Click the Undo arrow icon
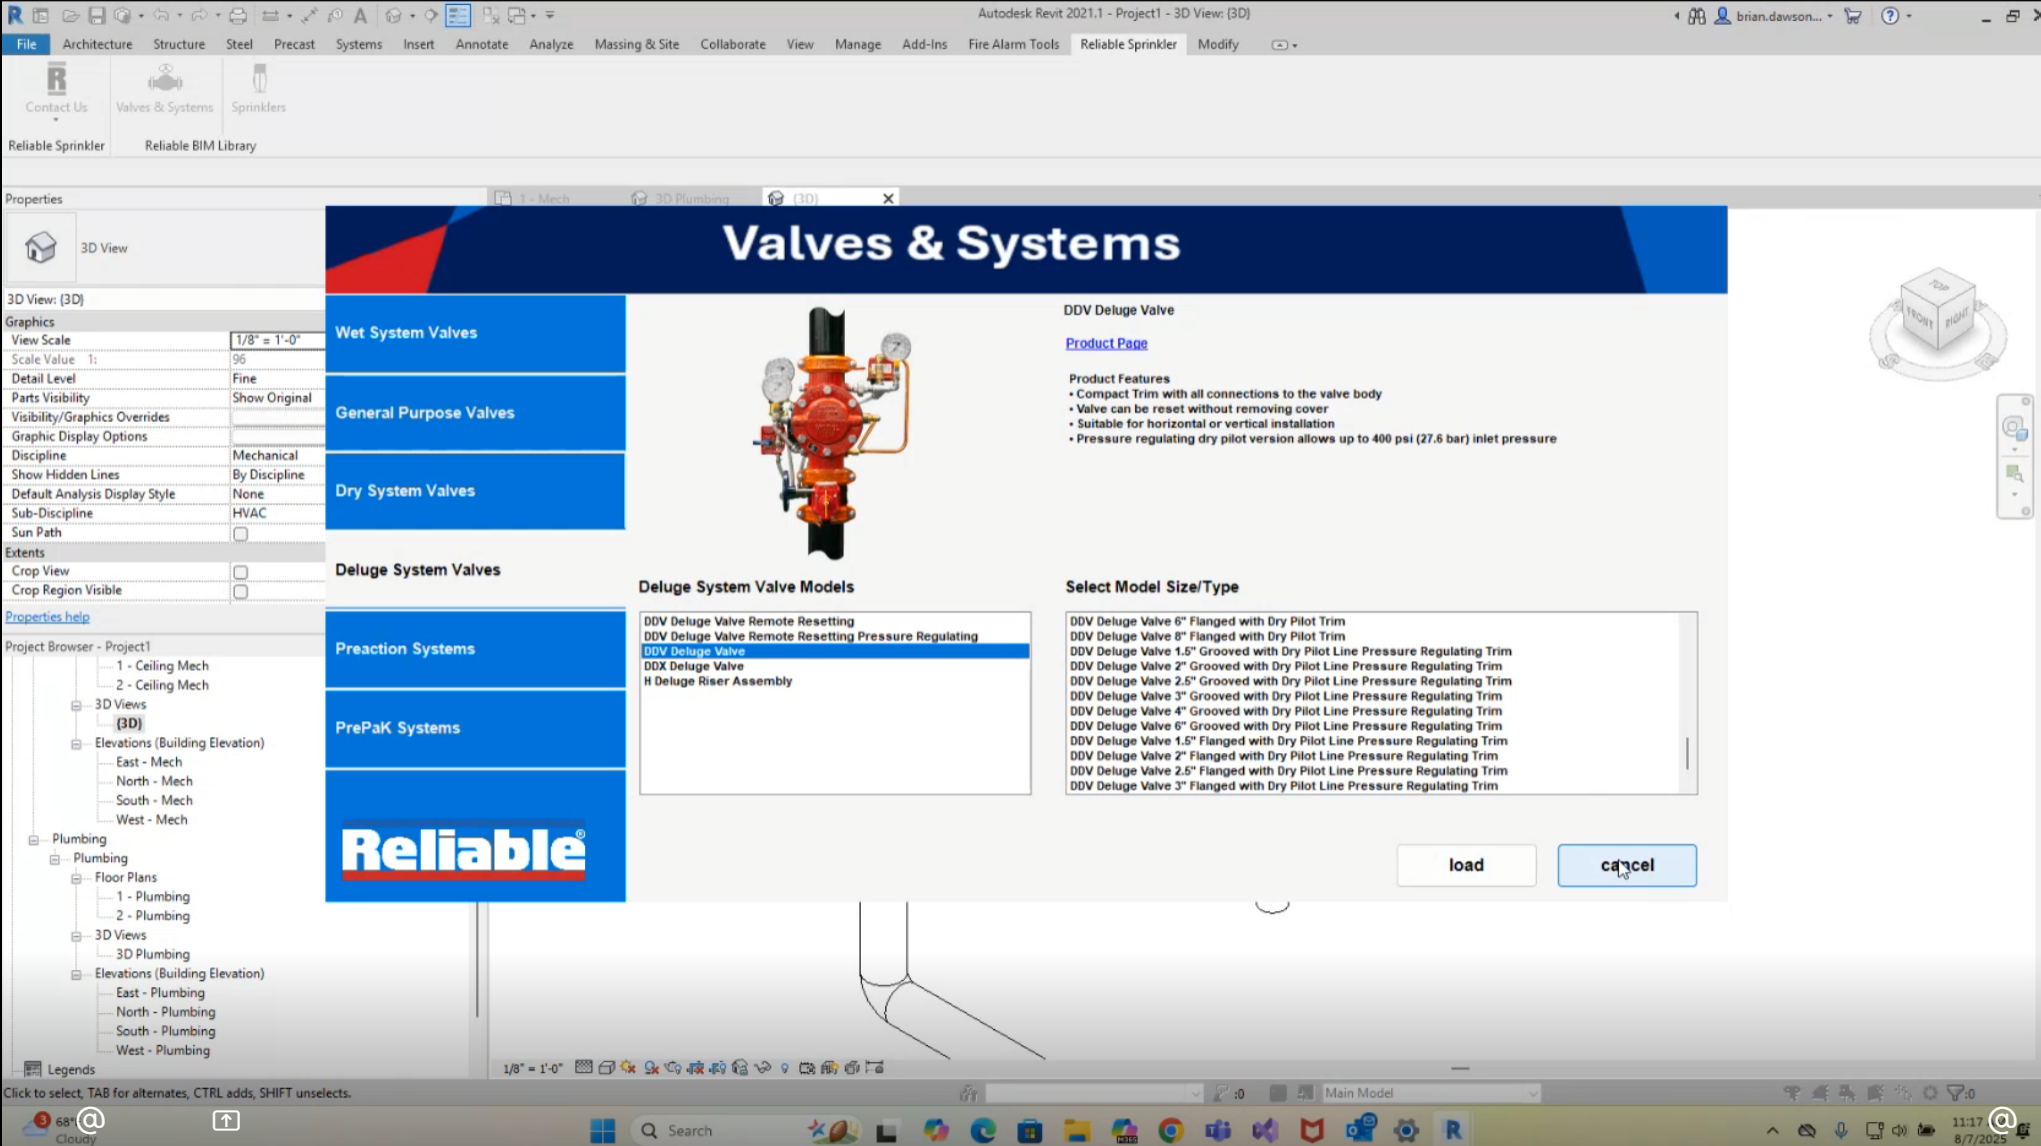Screen dimensions: 2041x1146 pos(160,15)
